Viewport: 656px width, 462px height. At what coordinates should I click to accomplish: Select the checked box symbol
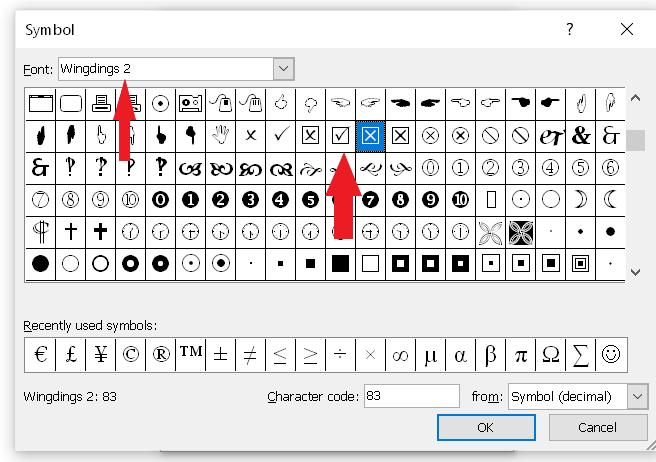(341, 136)
